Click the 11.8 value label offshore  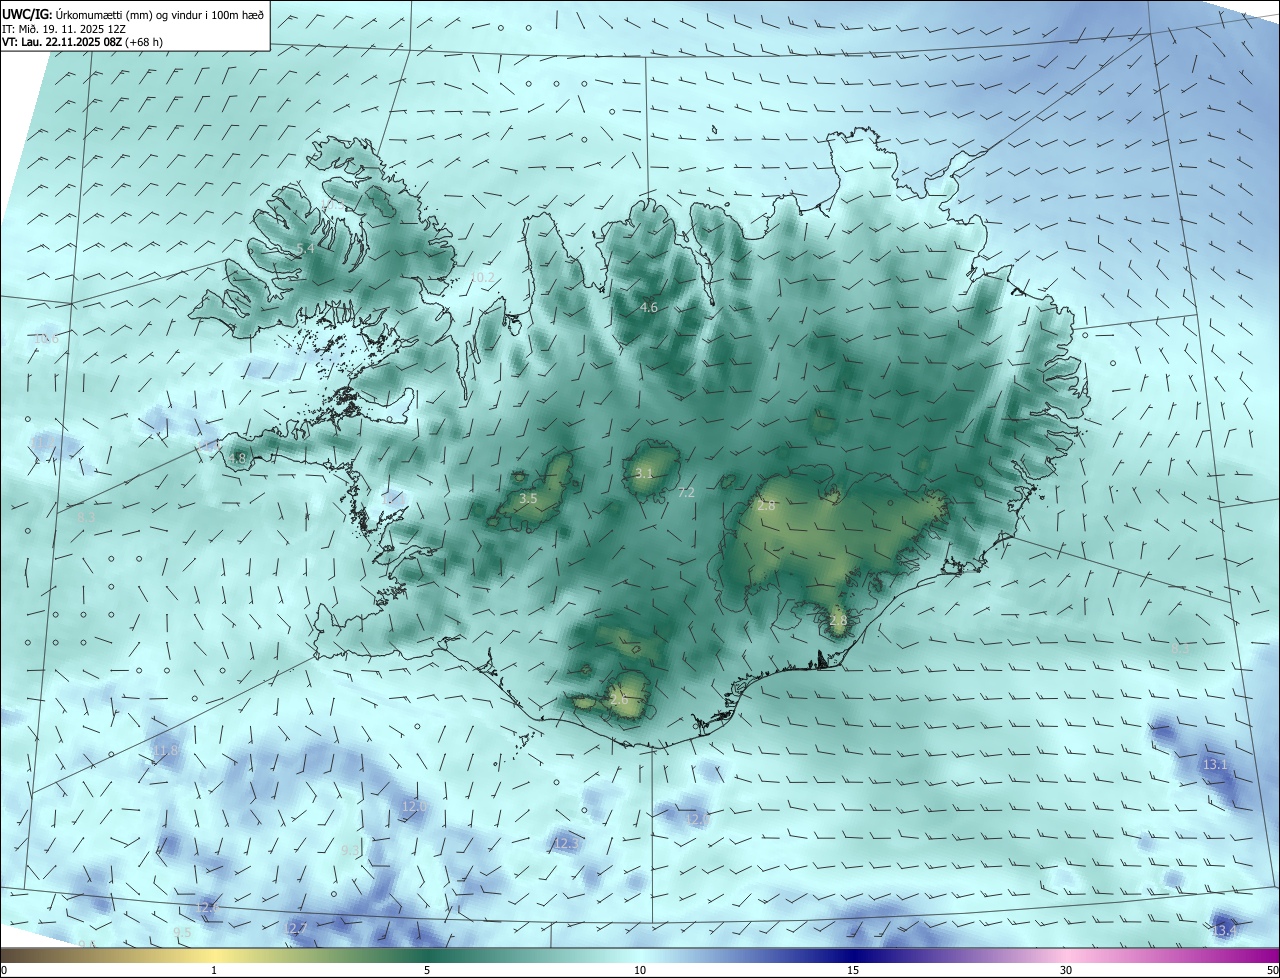(166, 750)
